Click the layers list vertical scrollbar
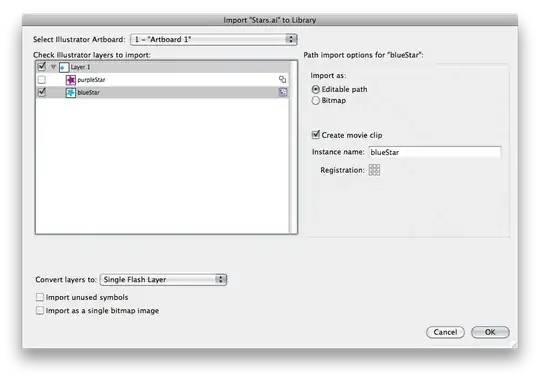 293,147
